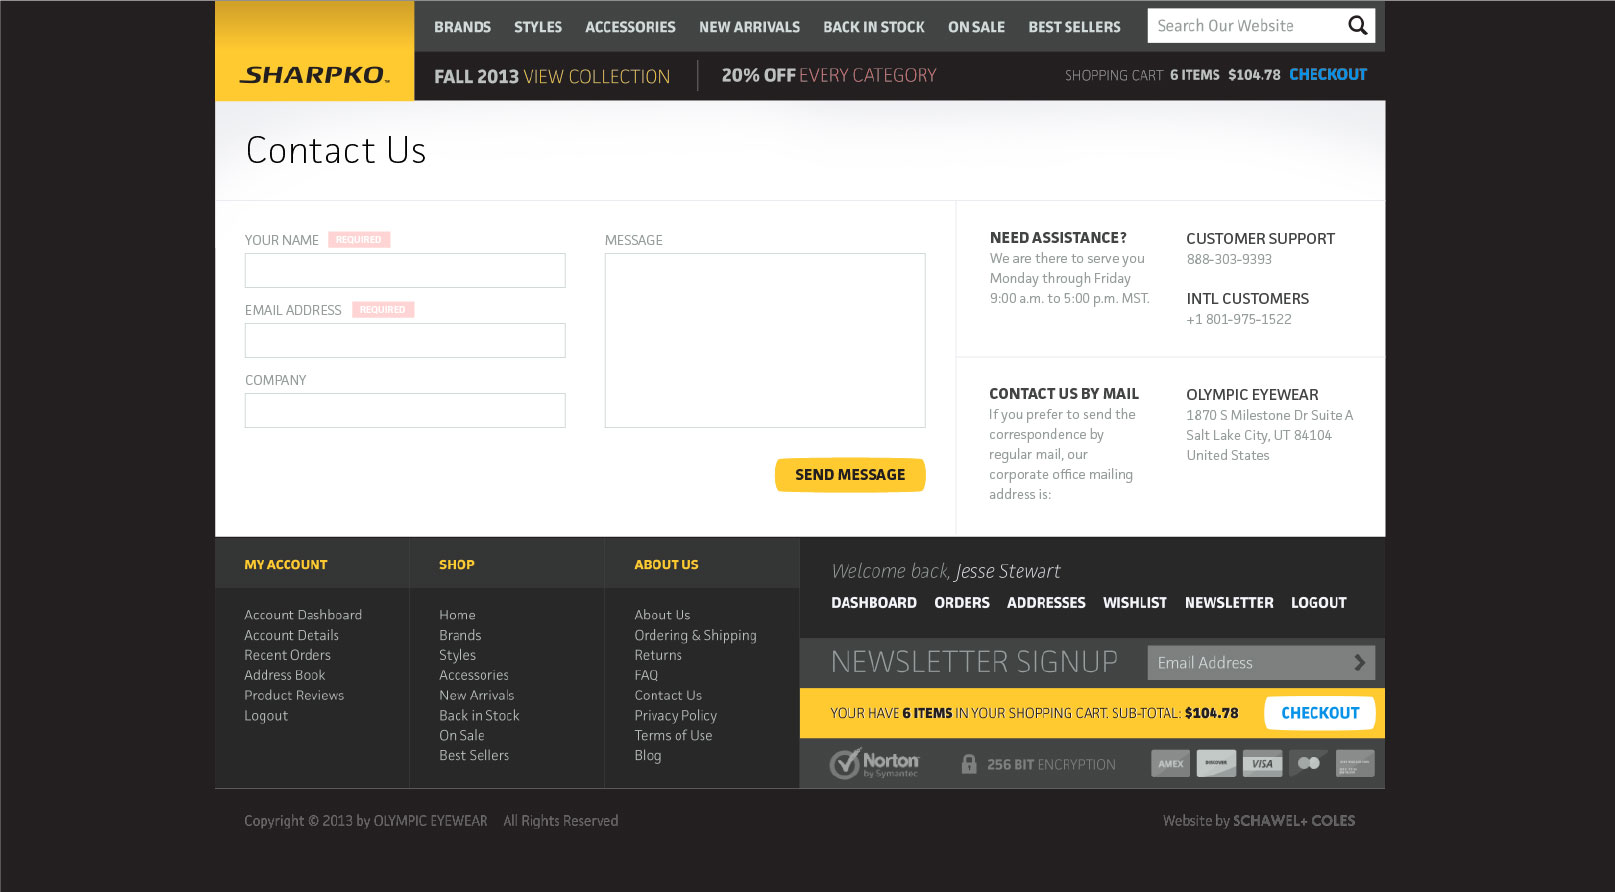This screenshot has height=892, width=1615.
Task: Click Back in Stock footer link
Action: click(x=479, y=716)
